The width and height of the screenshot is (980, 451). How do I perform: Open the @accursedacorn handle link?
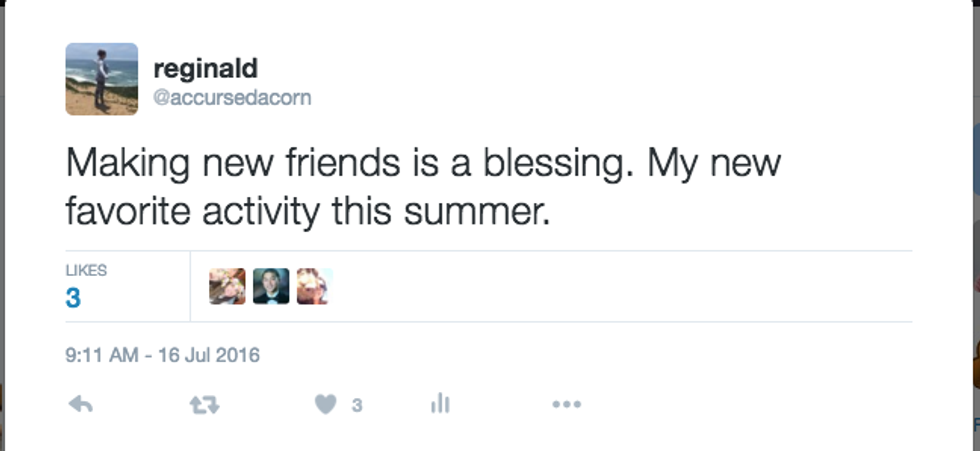point(231,98)
